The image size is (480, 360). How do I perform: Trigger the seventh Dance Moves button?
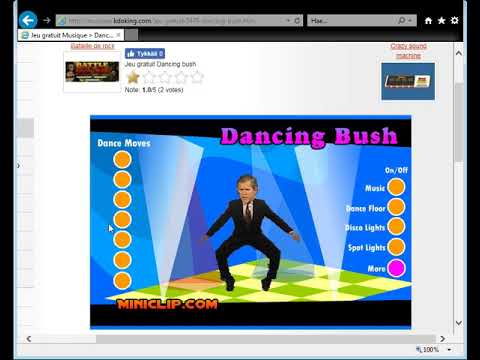point(122,280)
